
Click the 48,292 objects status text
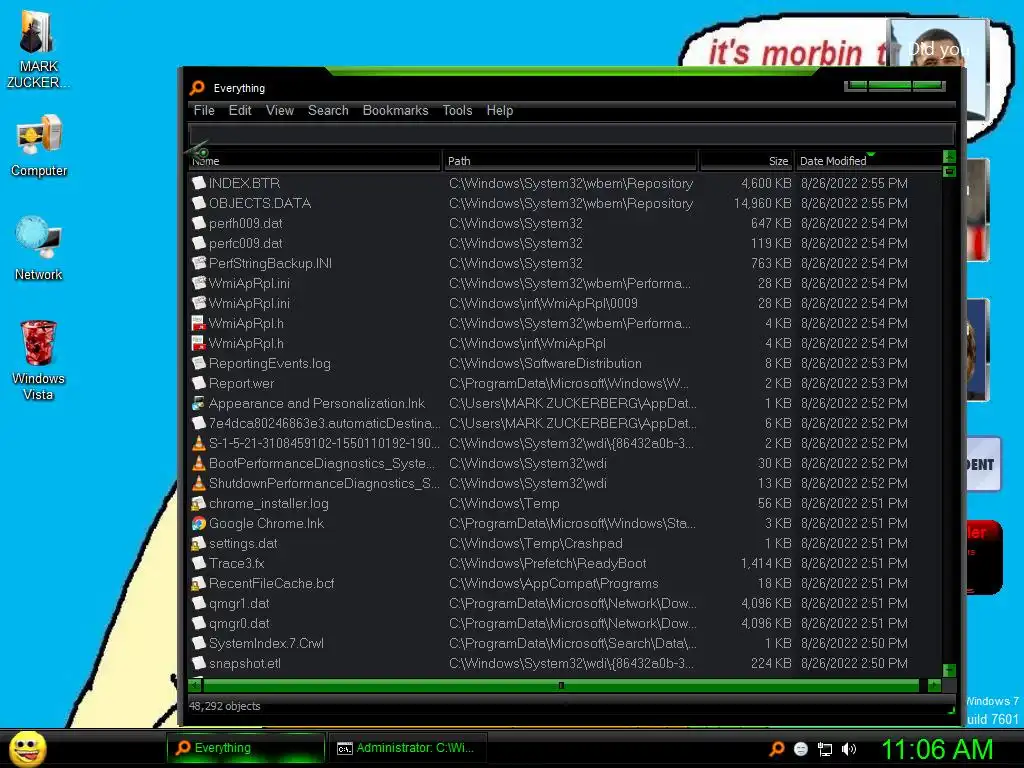(225, 706)
